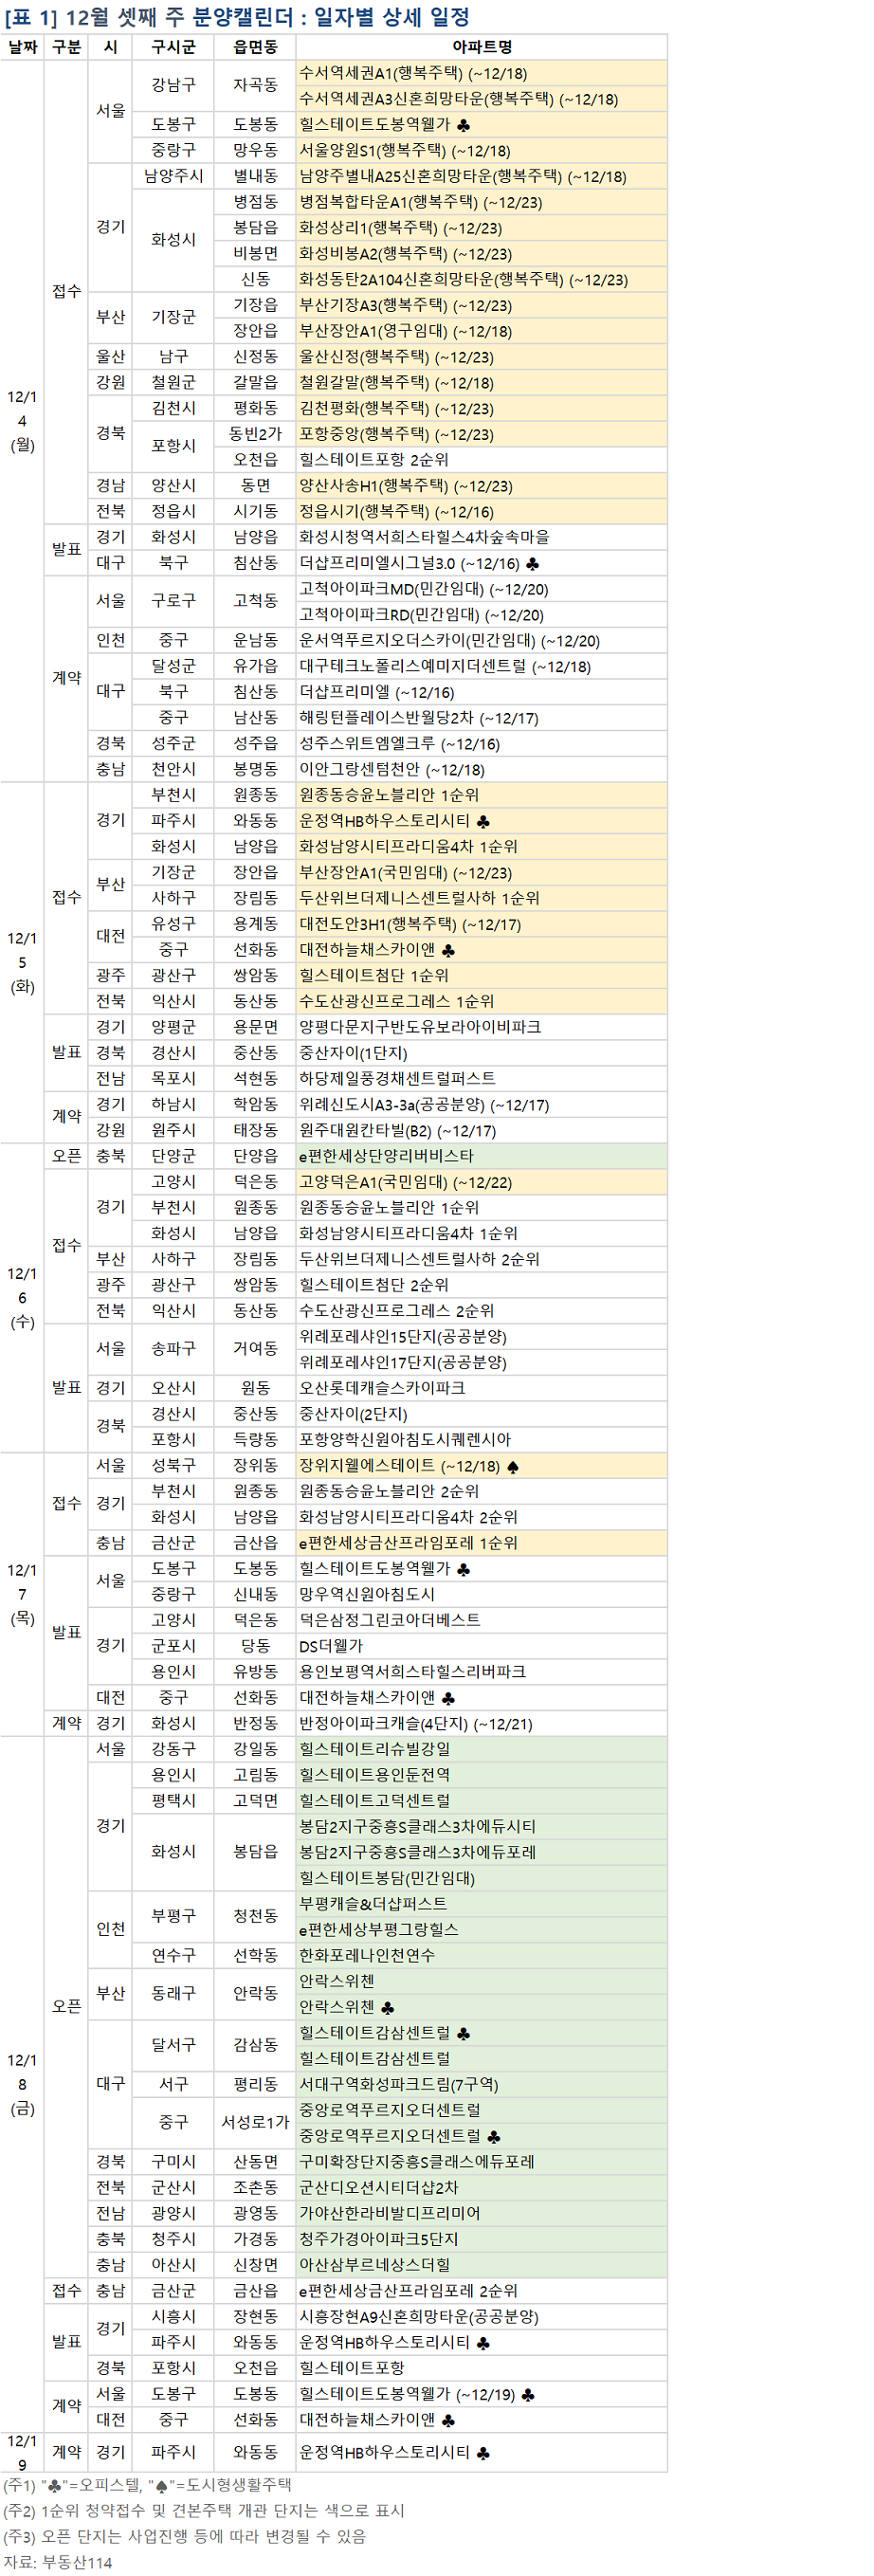Click the table title 12월 셋째 주 분양캘린더
The image size is (874, 2576).
(236, 17)
